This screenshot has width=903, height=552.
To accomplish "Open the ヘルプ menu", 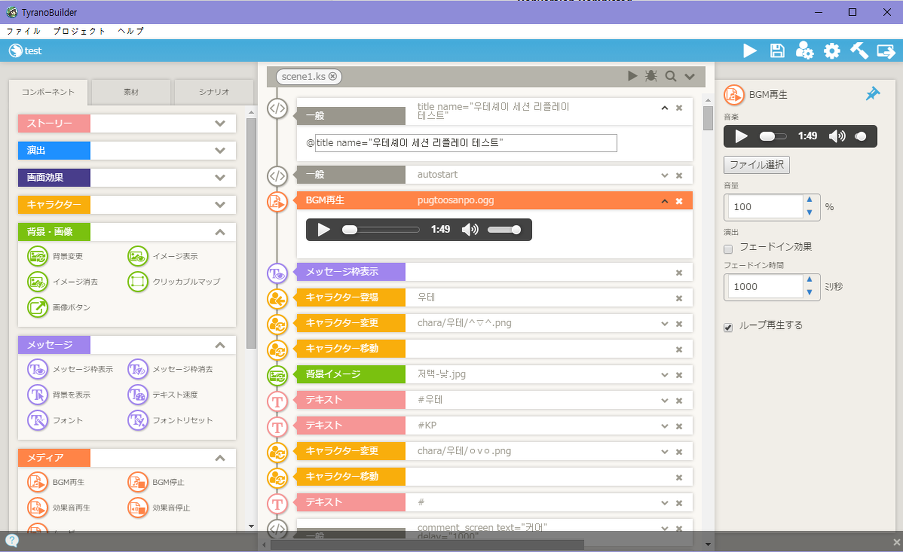I will [x=131, y=31].
